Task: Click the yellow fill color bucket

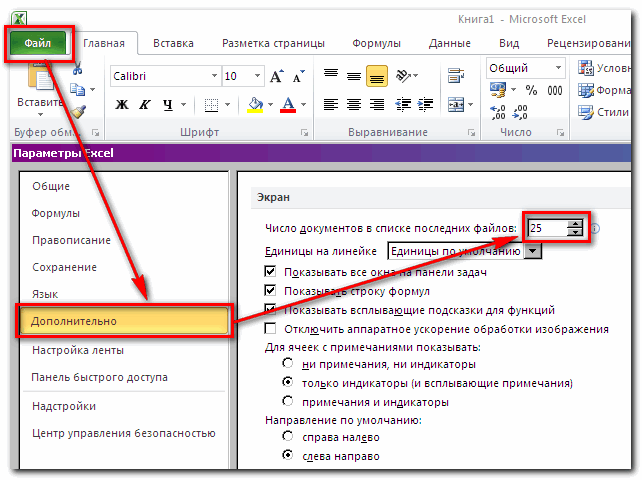Action: (255, 105)
